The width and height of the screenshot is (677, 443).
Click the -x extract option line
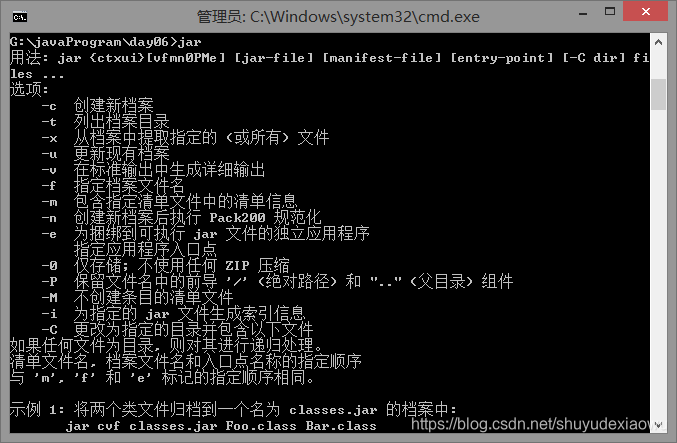pyautogui.click(x=185, y=138)
